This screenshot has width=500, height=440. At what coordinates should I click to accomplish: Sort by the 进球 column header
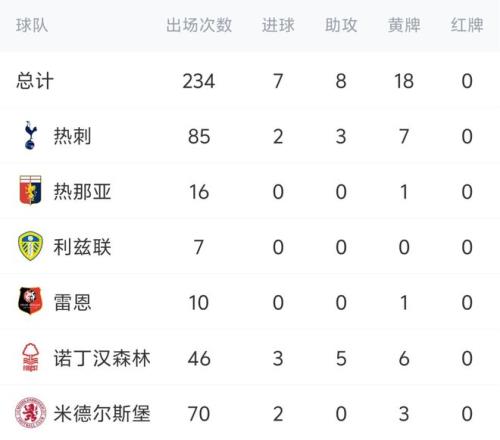coord(278,25)
